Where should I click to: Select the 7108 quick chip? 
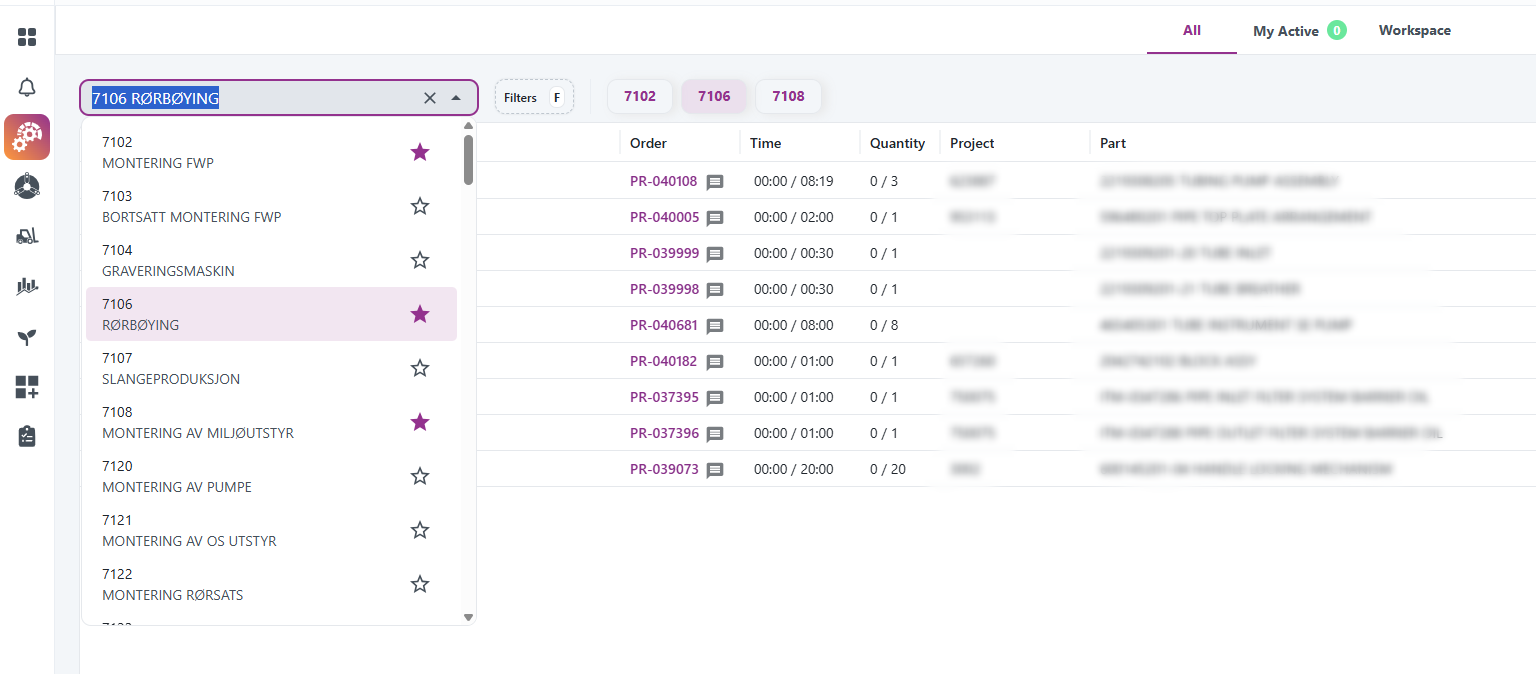click(788, 96)
